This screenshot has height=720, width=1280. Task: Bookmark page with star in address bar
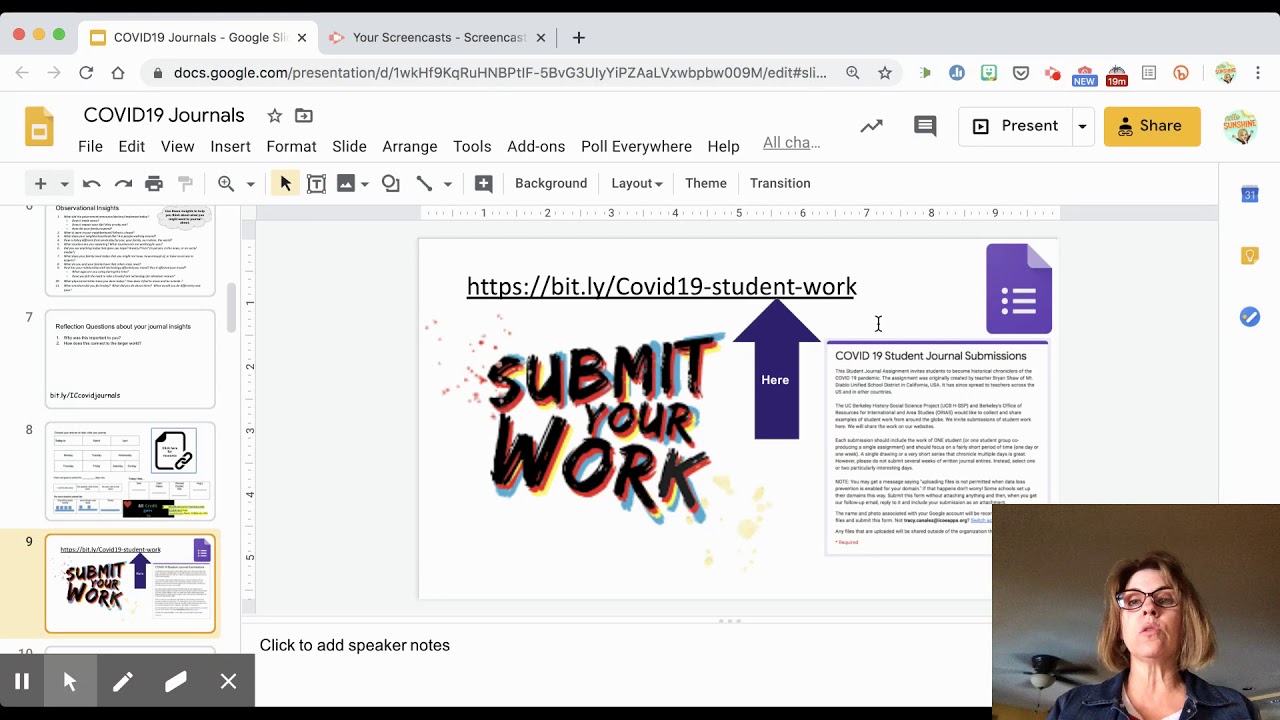(885, 73)
